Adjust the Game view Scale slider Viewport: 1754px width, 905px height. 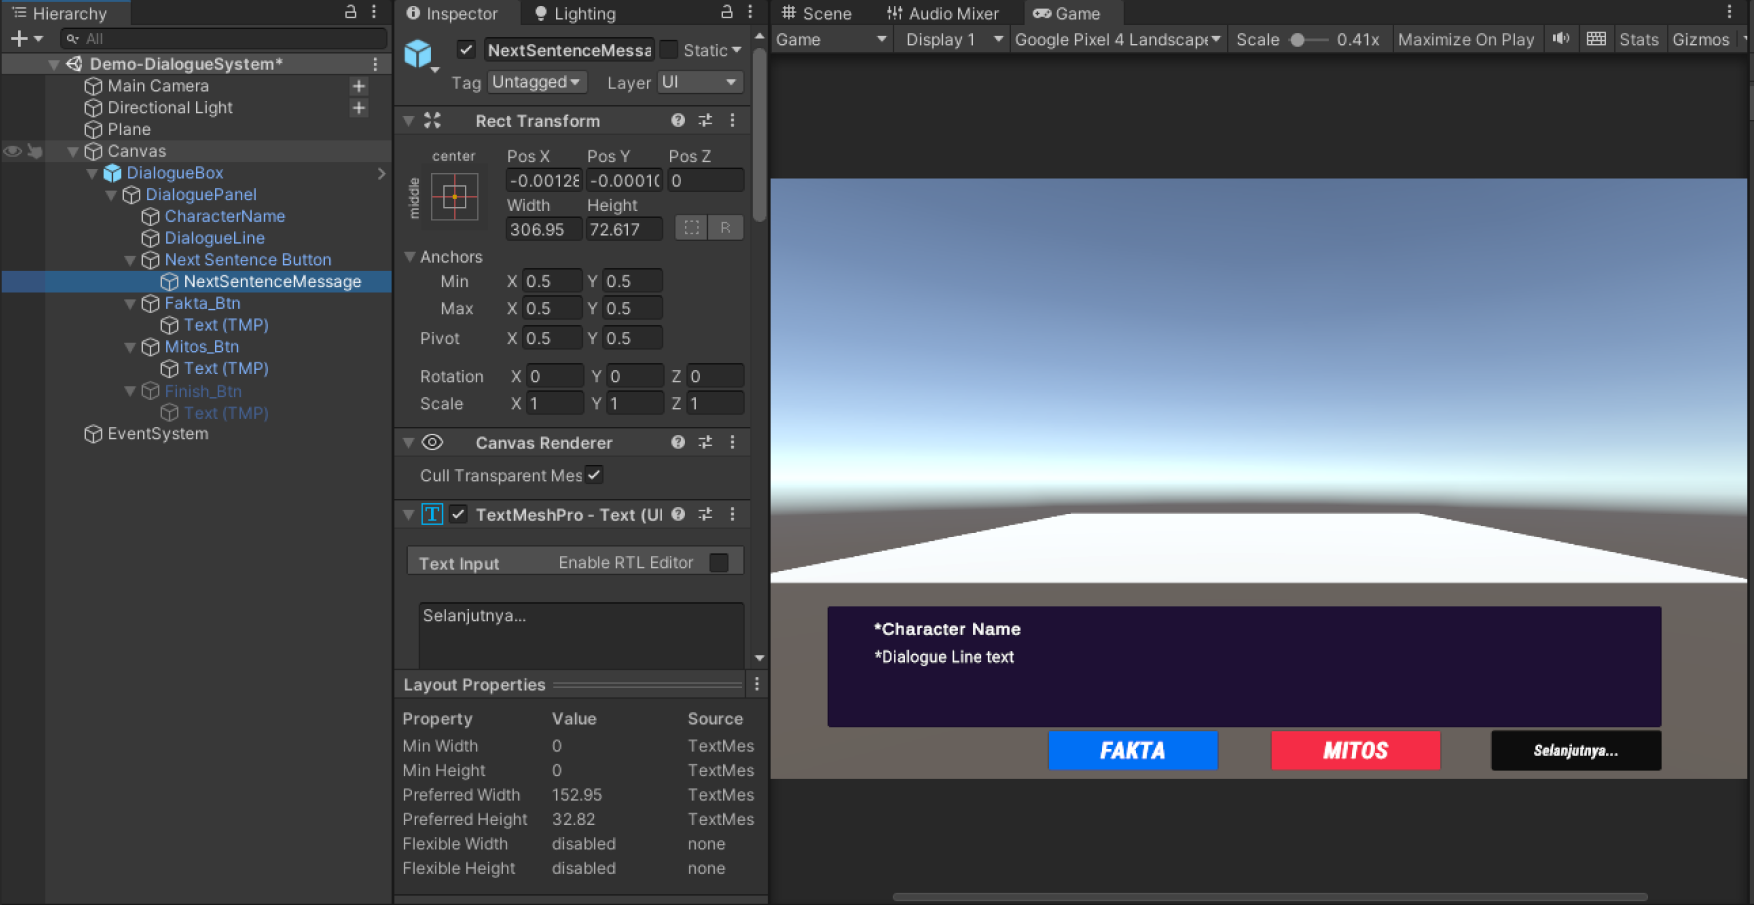(1298, 40)
